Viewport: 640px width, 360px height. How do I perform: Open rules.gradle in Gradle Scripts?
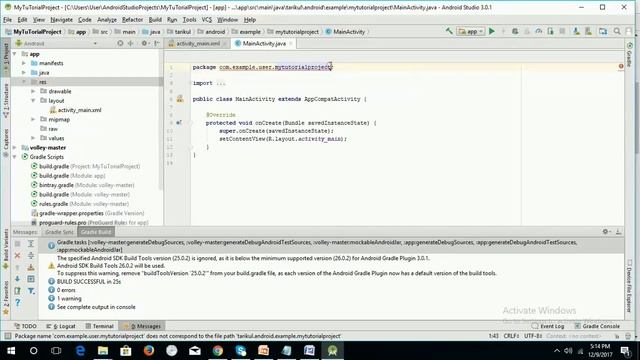click(x=80, y=204)
